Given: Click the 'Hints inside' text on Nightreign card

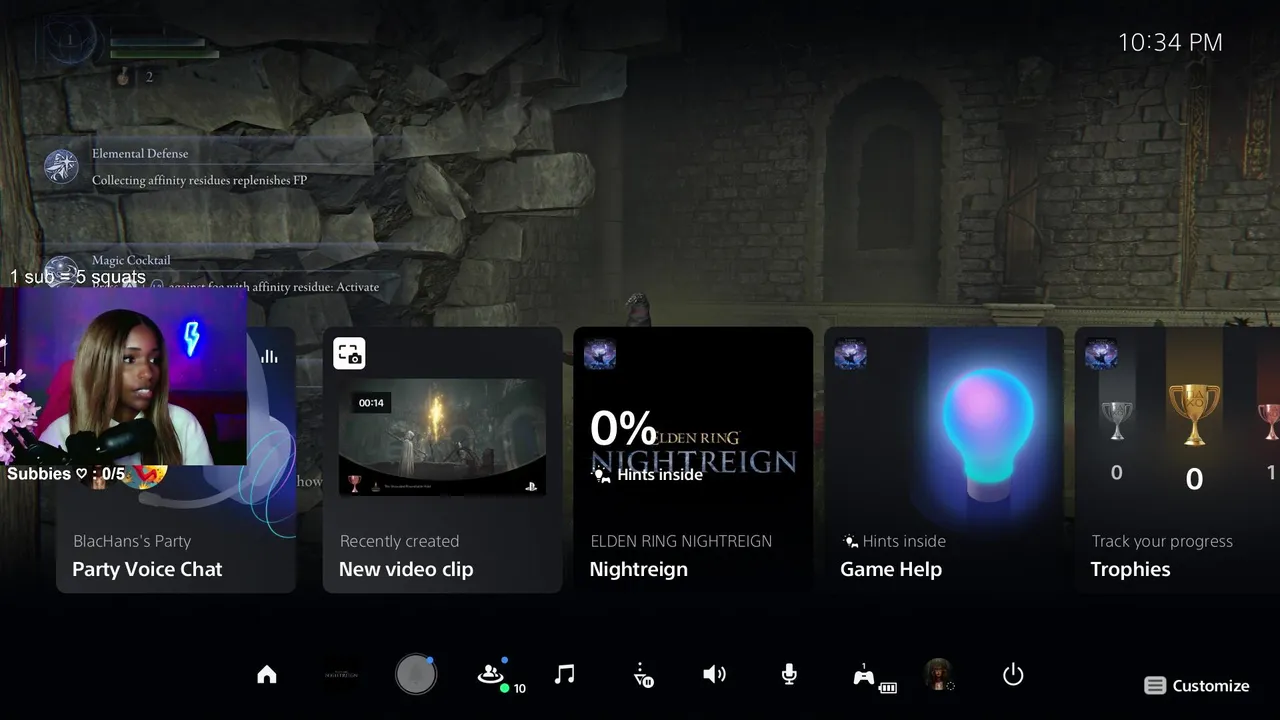Looking at the screenshot, I should [660, 475].
